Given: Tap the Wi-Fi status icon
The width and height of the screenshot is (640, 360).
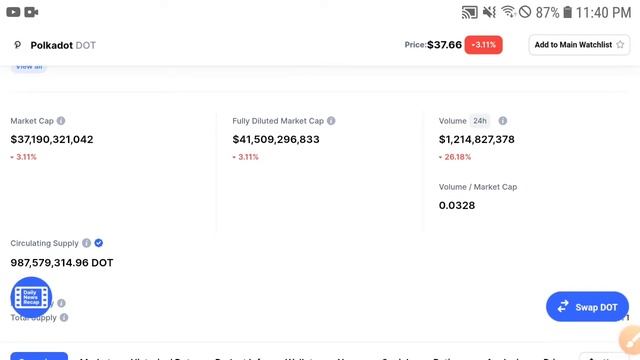Looking at the screenshot, I should [x=508, y=12].
